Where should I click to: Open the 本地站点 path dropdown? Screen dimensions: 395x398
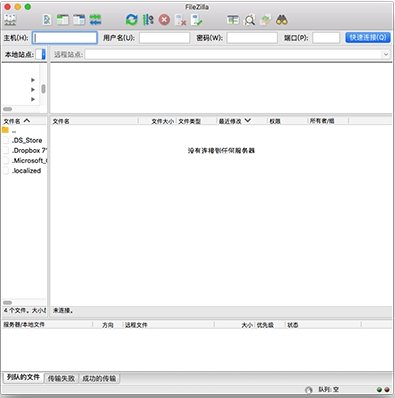pyautogui.click(x=43, y=54)
